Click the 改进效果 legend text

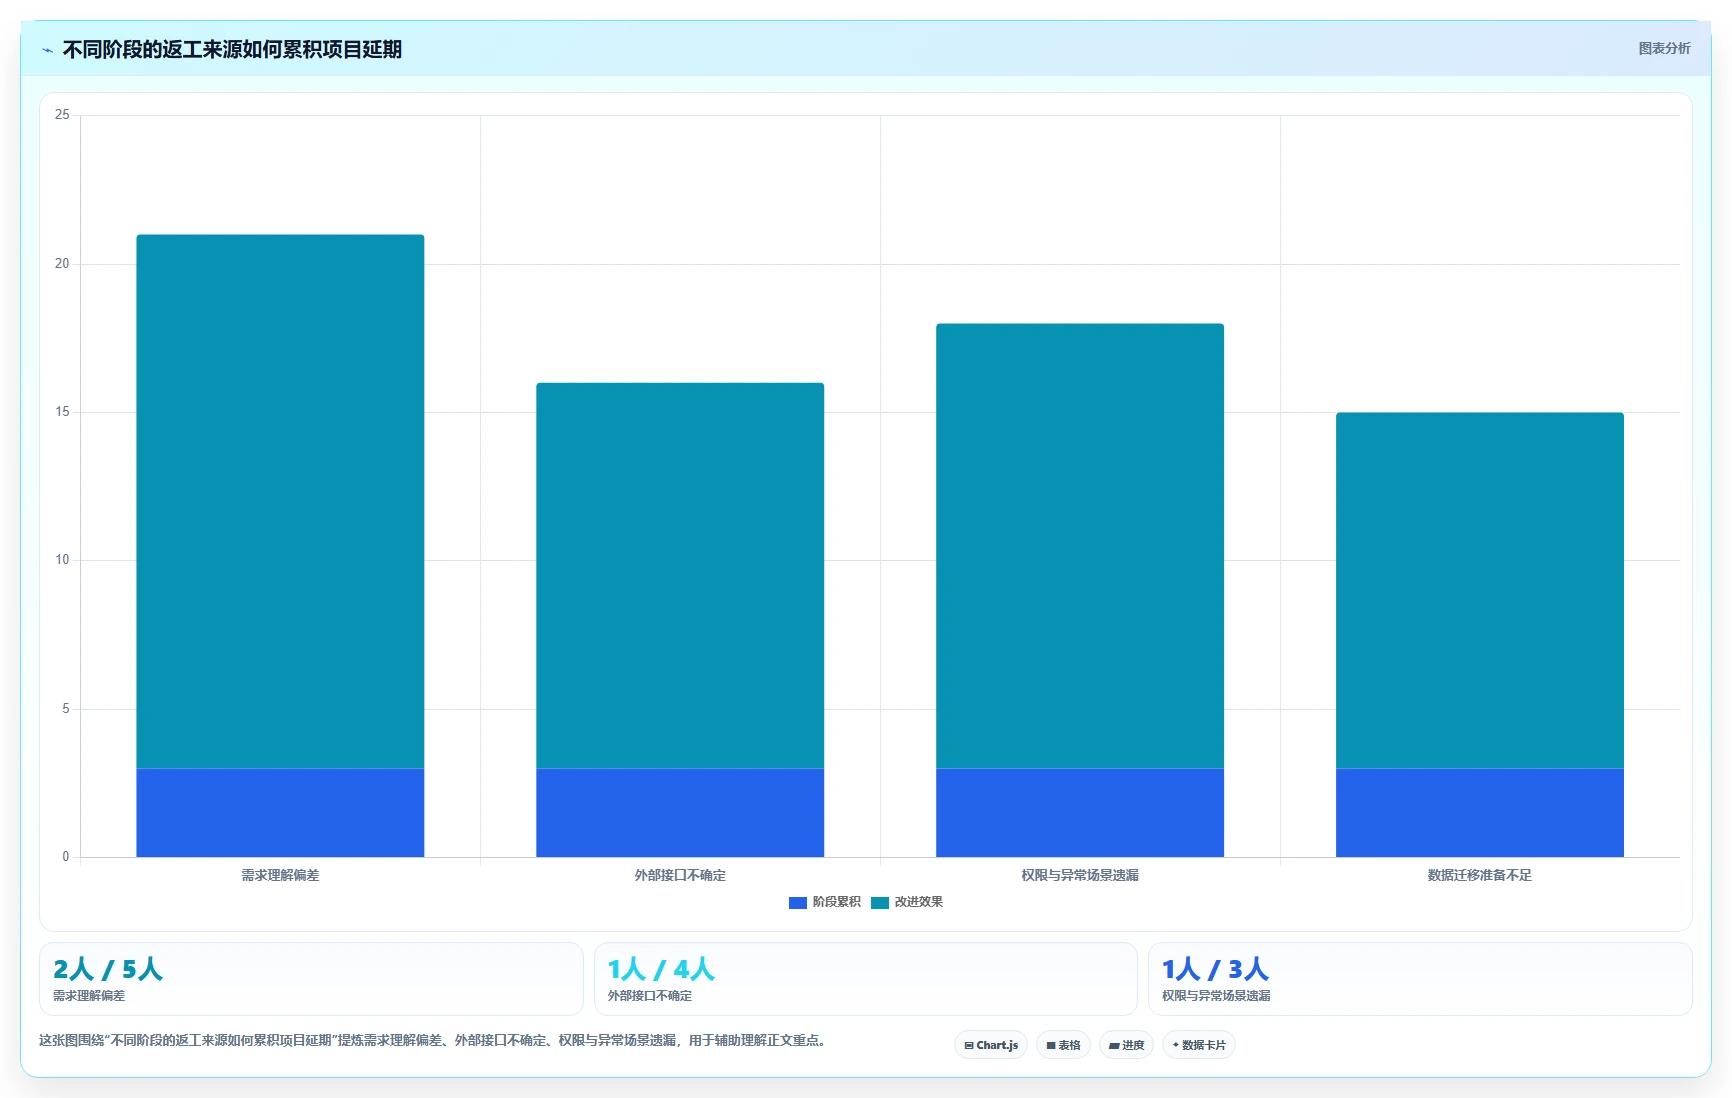click(x=918, y=902)
